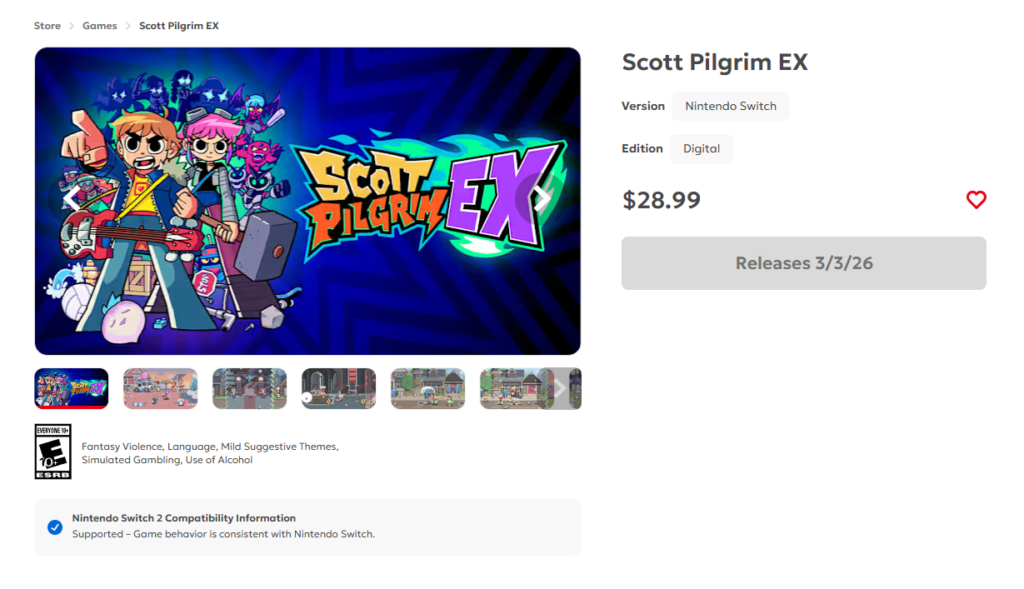1024x589 pixels.
Task: Add game to wishlist with heart icon
Action: coord(976,200)
